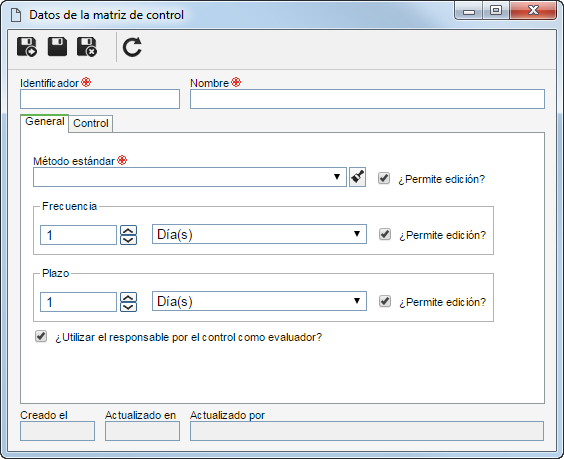Increase the Frecuencia value with up arrow
This screenshot has height=459, width=564.
[x=128, y=230]
